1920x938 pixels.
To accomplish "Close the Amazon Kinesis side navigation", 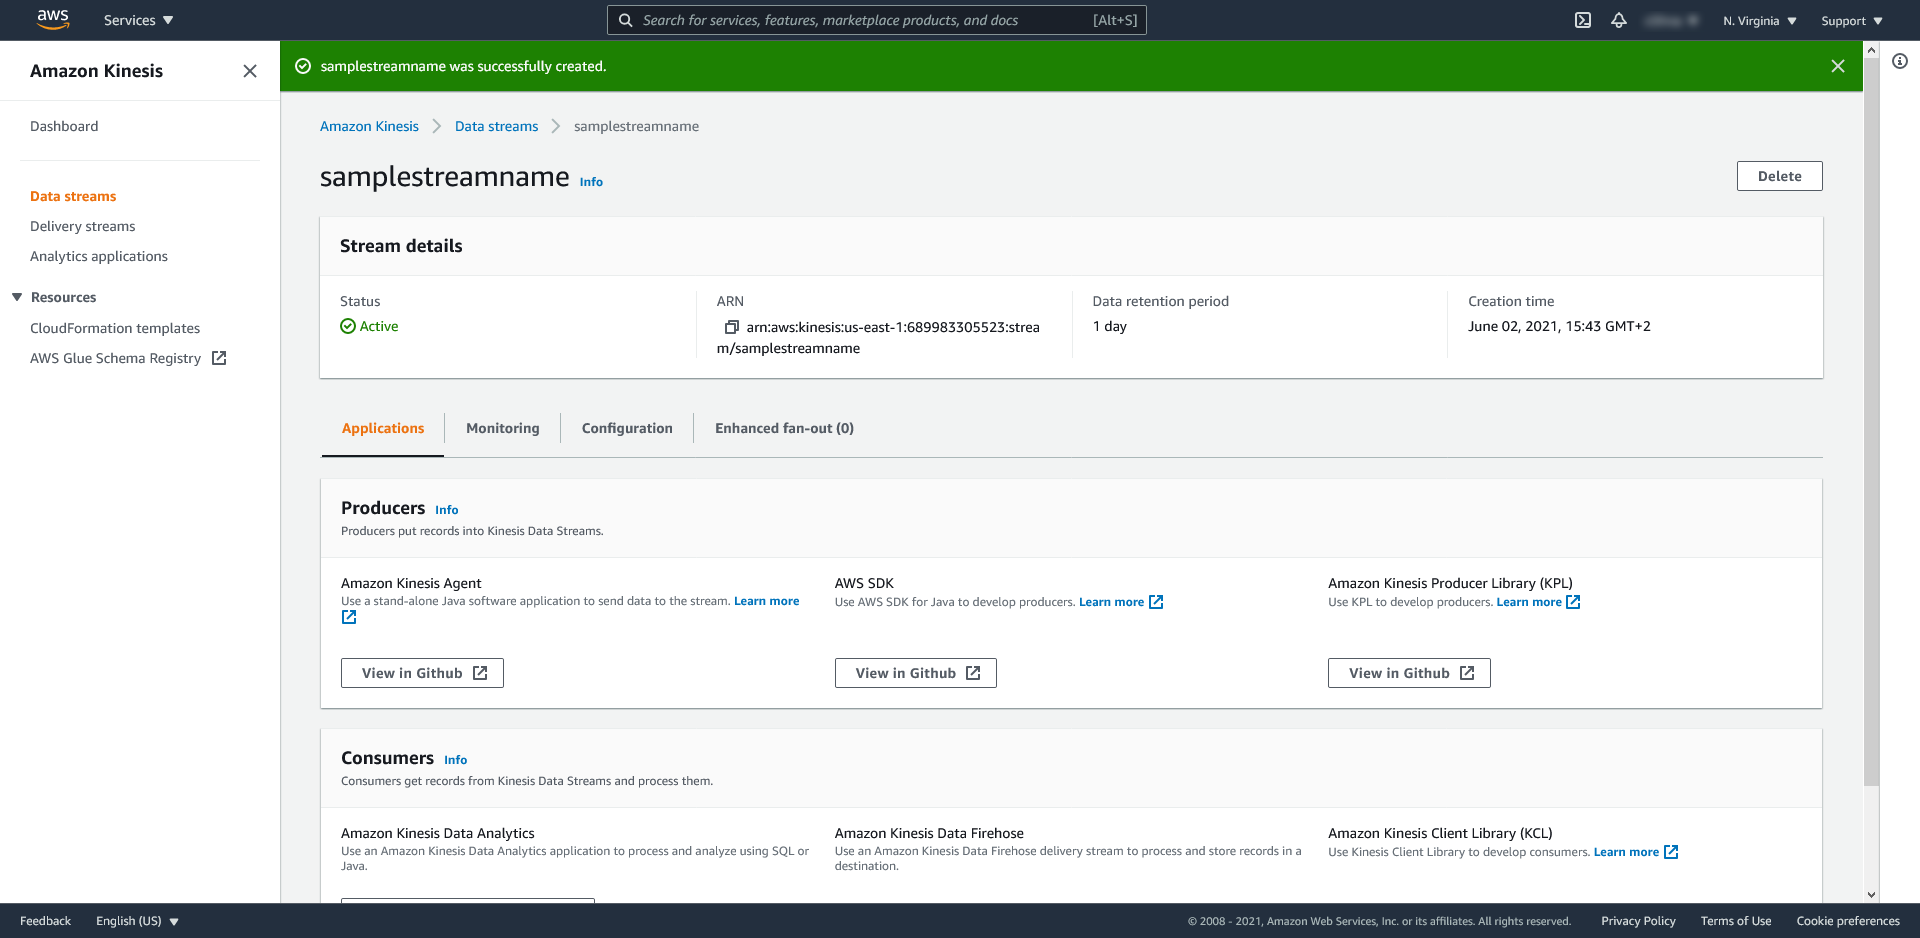I will (x=250, y=71).
